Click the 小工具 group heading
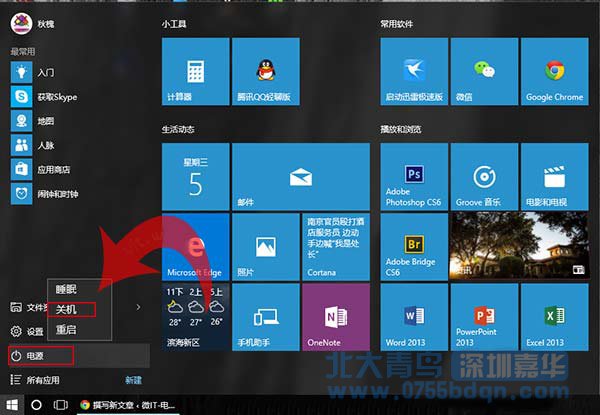The image size is (600, 415). pyautogui.click(x=174, y=24)
